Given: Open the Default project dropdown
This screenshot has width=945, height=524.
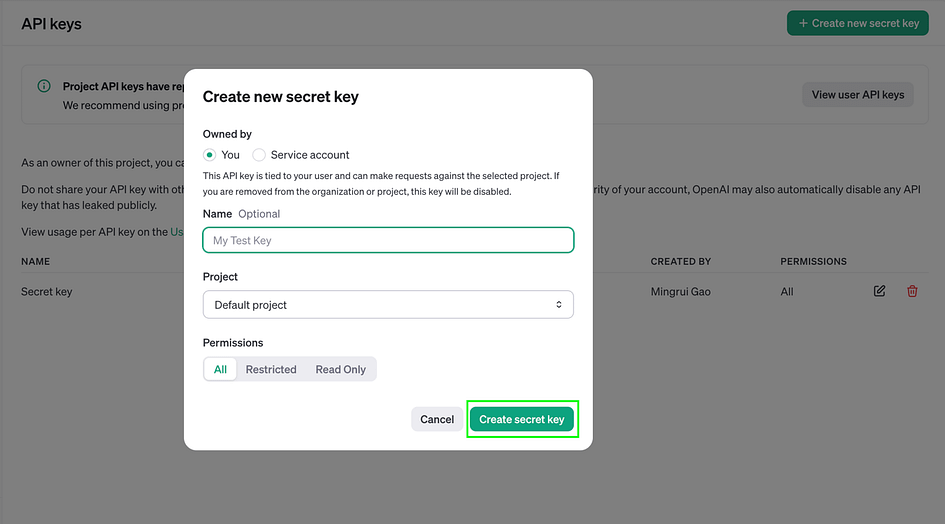Looking at the screenshot, I should point(388,305).
